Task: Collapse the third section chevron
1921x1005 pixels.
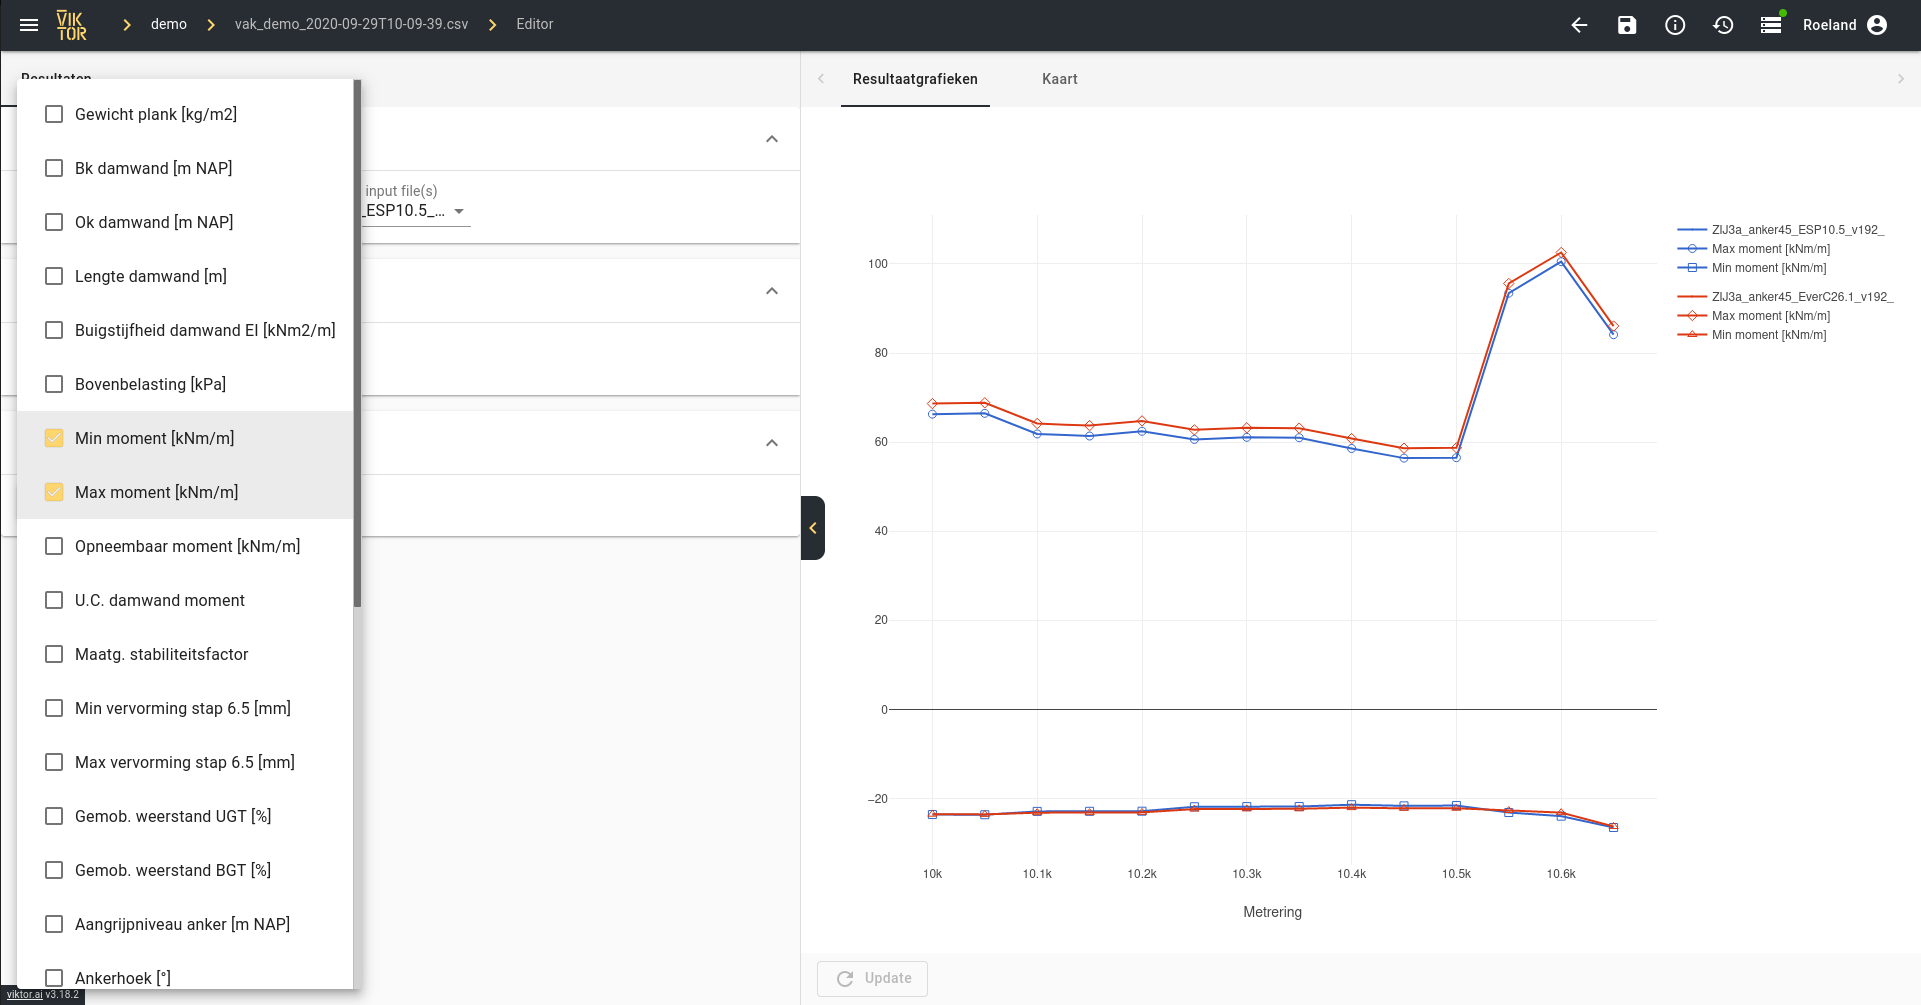Action: (772, 443)
